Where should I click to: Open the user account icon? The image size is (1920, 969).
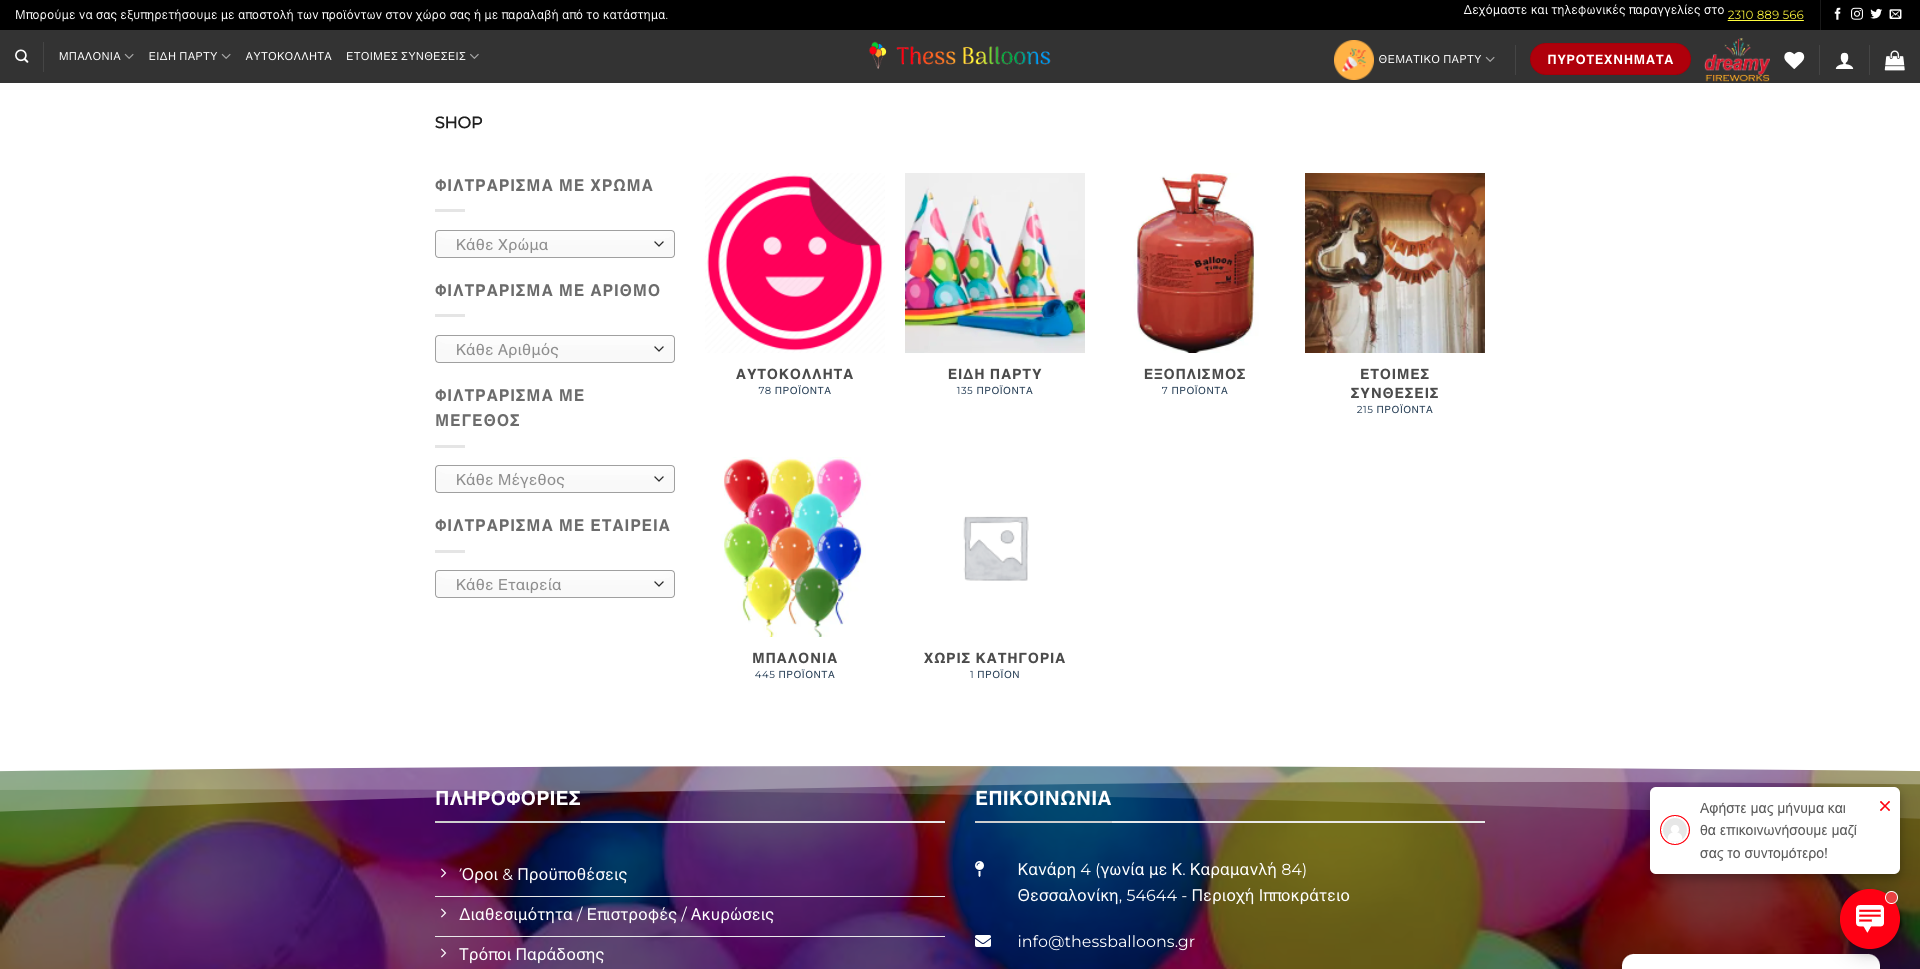click(1844, 61)
